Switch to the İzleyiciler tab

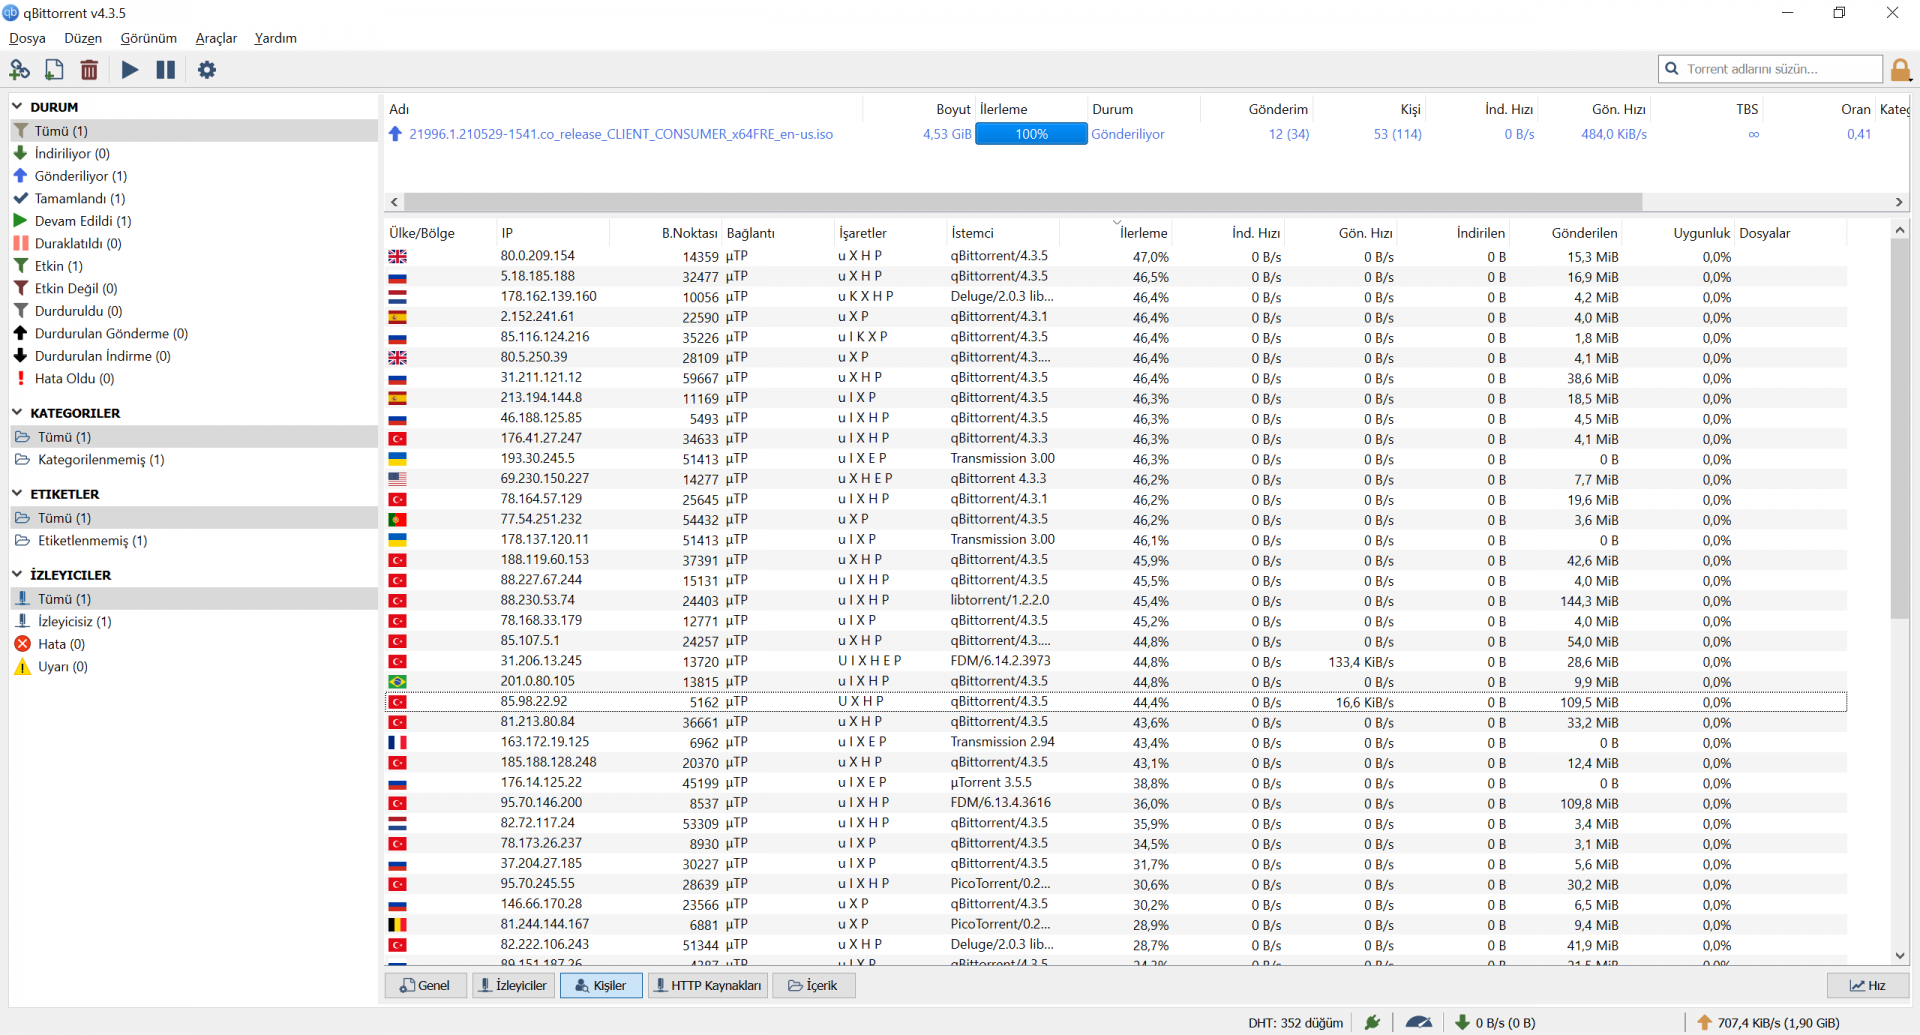[x=513, y=985]
